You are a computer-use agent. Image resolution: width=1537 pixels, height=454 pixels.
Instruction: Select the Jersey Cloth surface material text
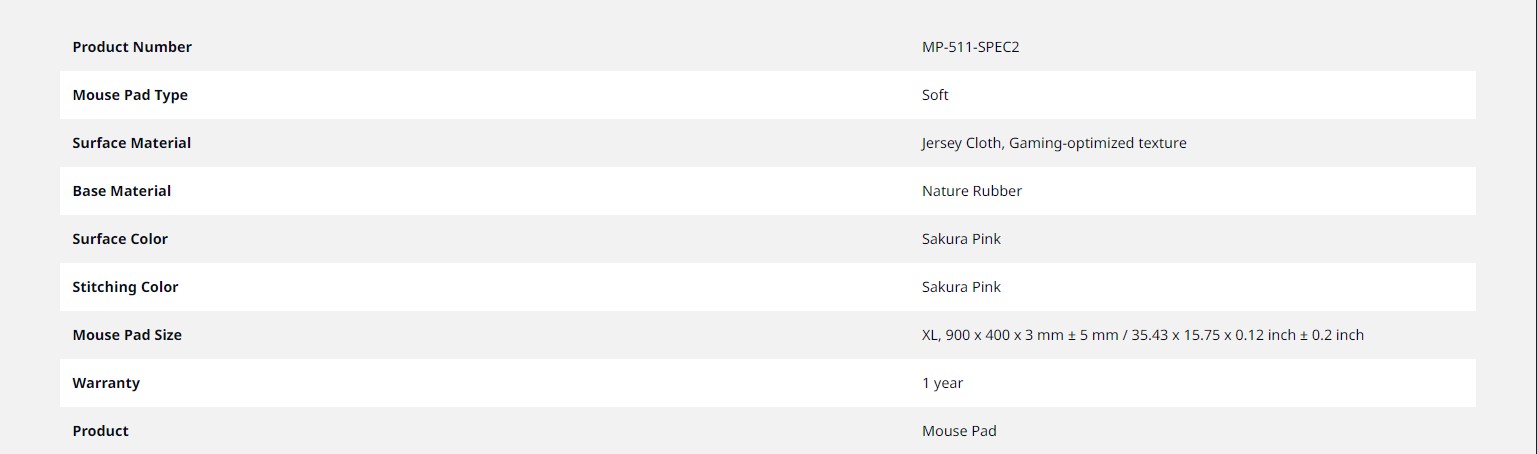coord(961,143)
